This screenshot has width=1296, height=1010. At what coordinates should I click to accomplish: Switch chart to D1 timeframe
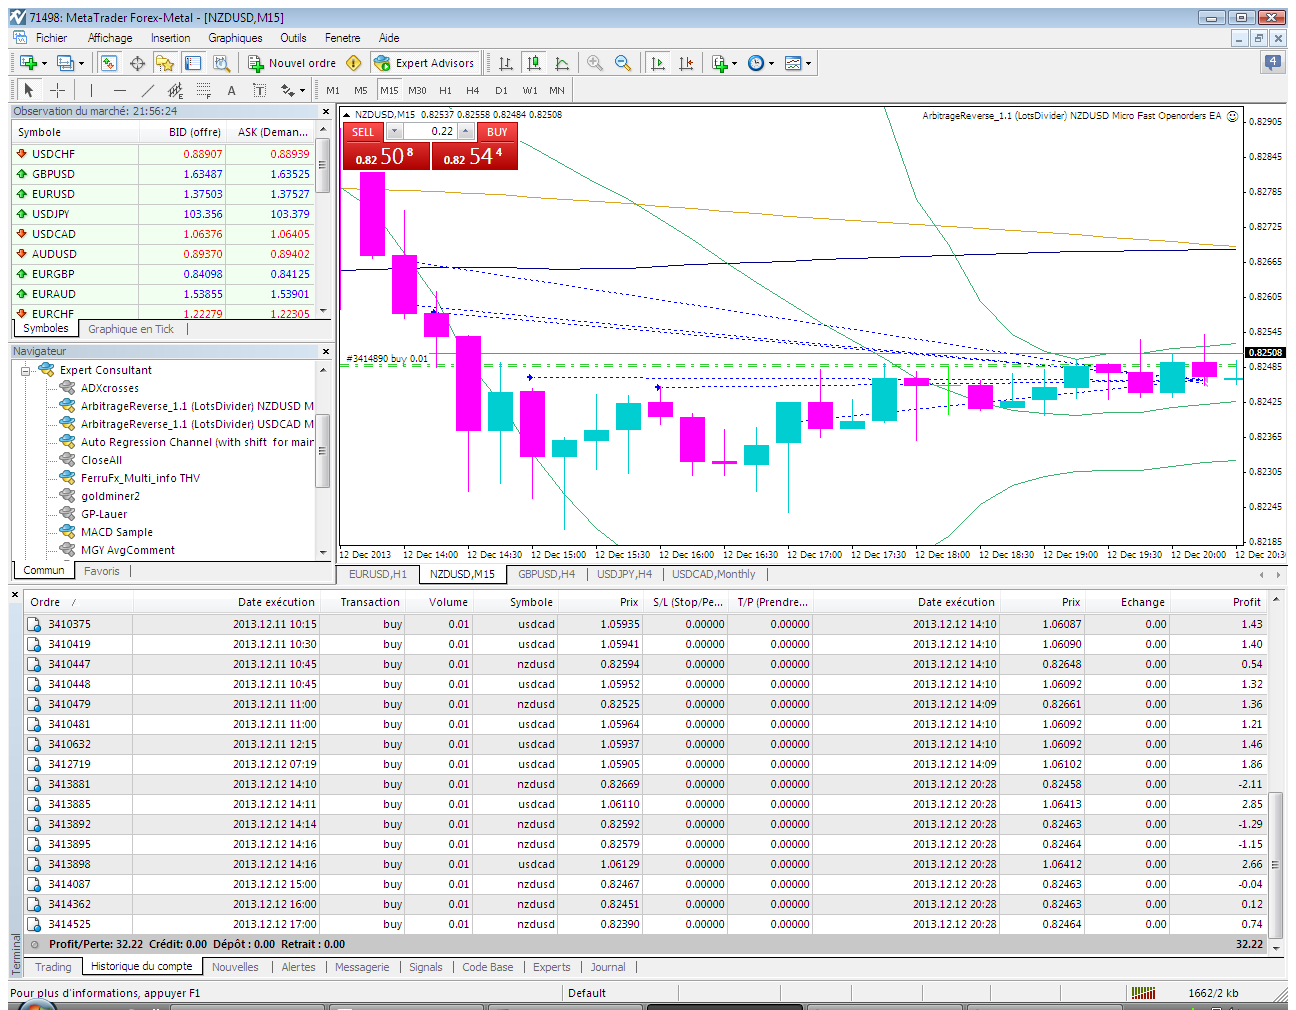click(x=501, y=90)
